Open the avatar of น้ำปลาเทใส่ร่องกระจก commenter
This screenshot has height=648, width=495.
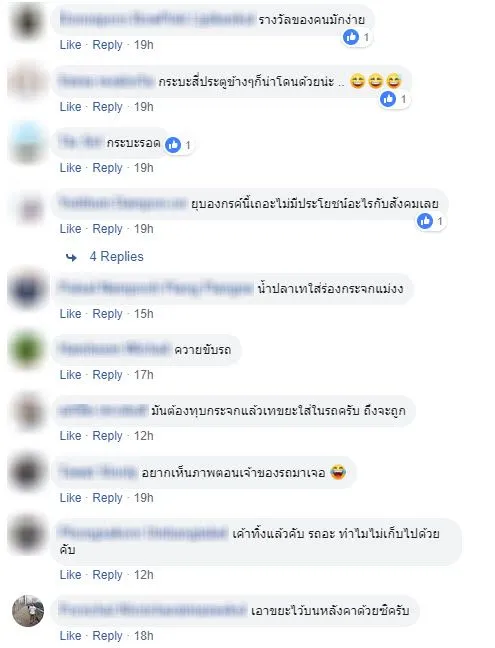tap(28, 288)
